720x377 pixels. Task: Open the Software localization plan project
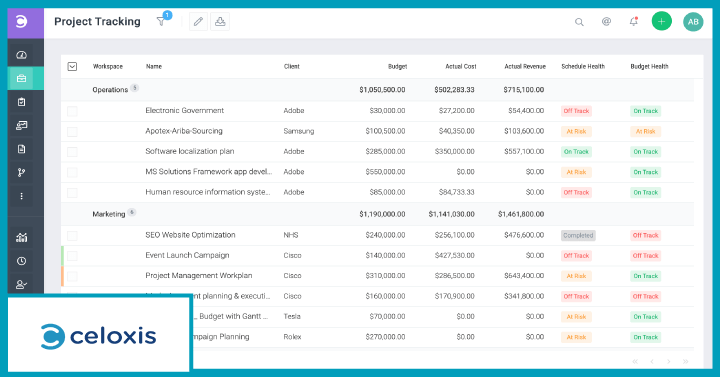[x=190, y=151]
